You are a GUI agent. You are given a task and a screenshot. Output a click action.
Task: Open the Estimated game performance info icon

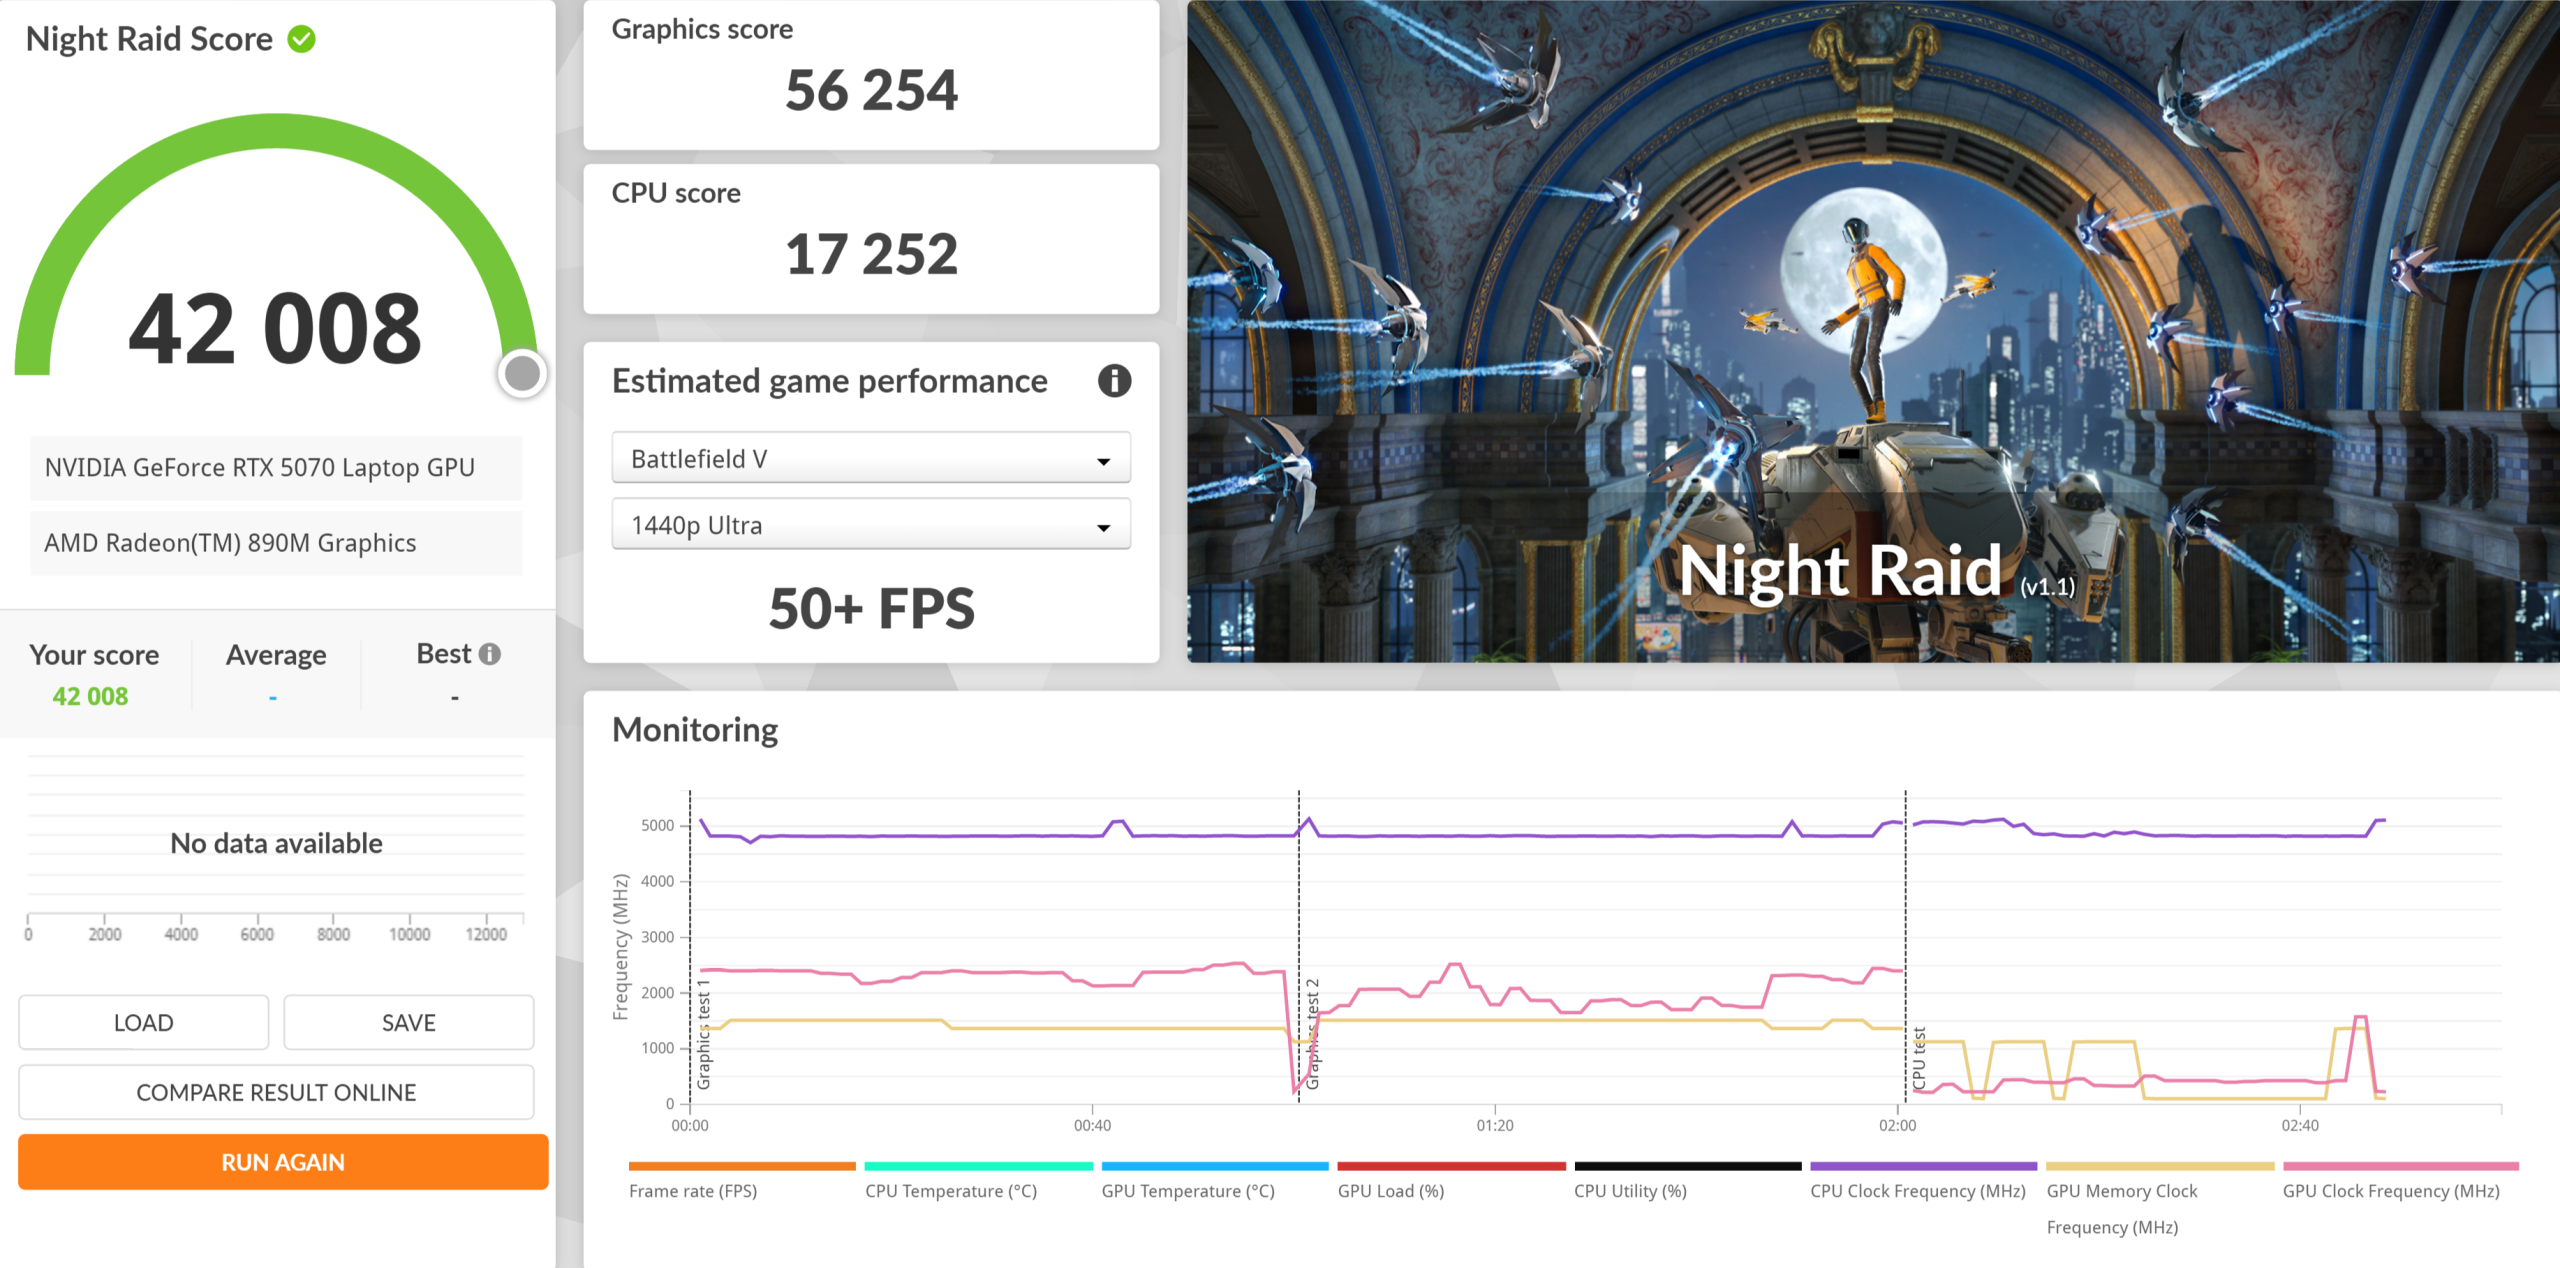coord(1114,381)
